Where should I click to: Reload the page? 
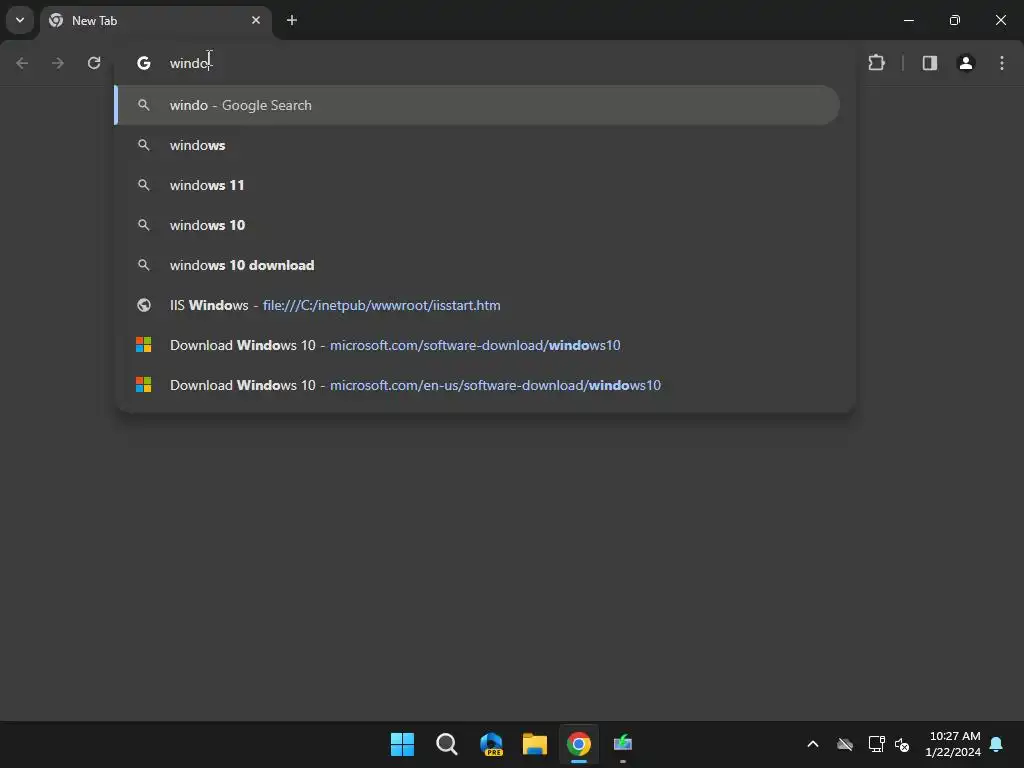[x=94, y=63]
